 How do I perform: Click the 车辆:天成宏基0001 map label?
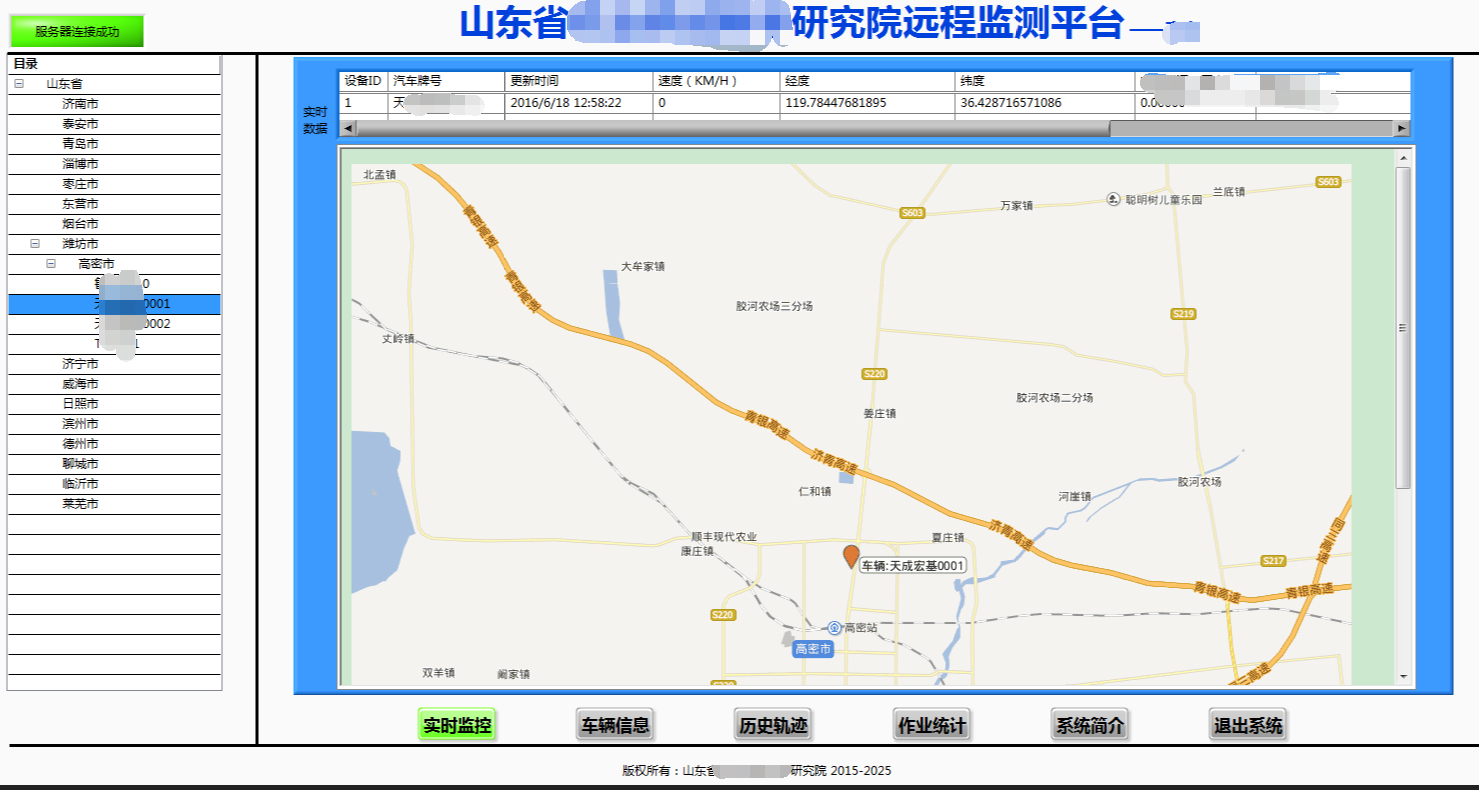point(913,566)
